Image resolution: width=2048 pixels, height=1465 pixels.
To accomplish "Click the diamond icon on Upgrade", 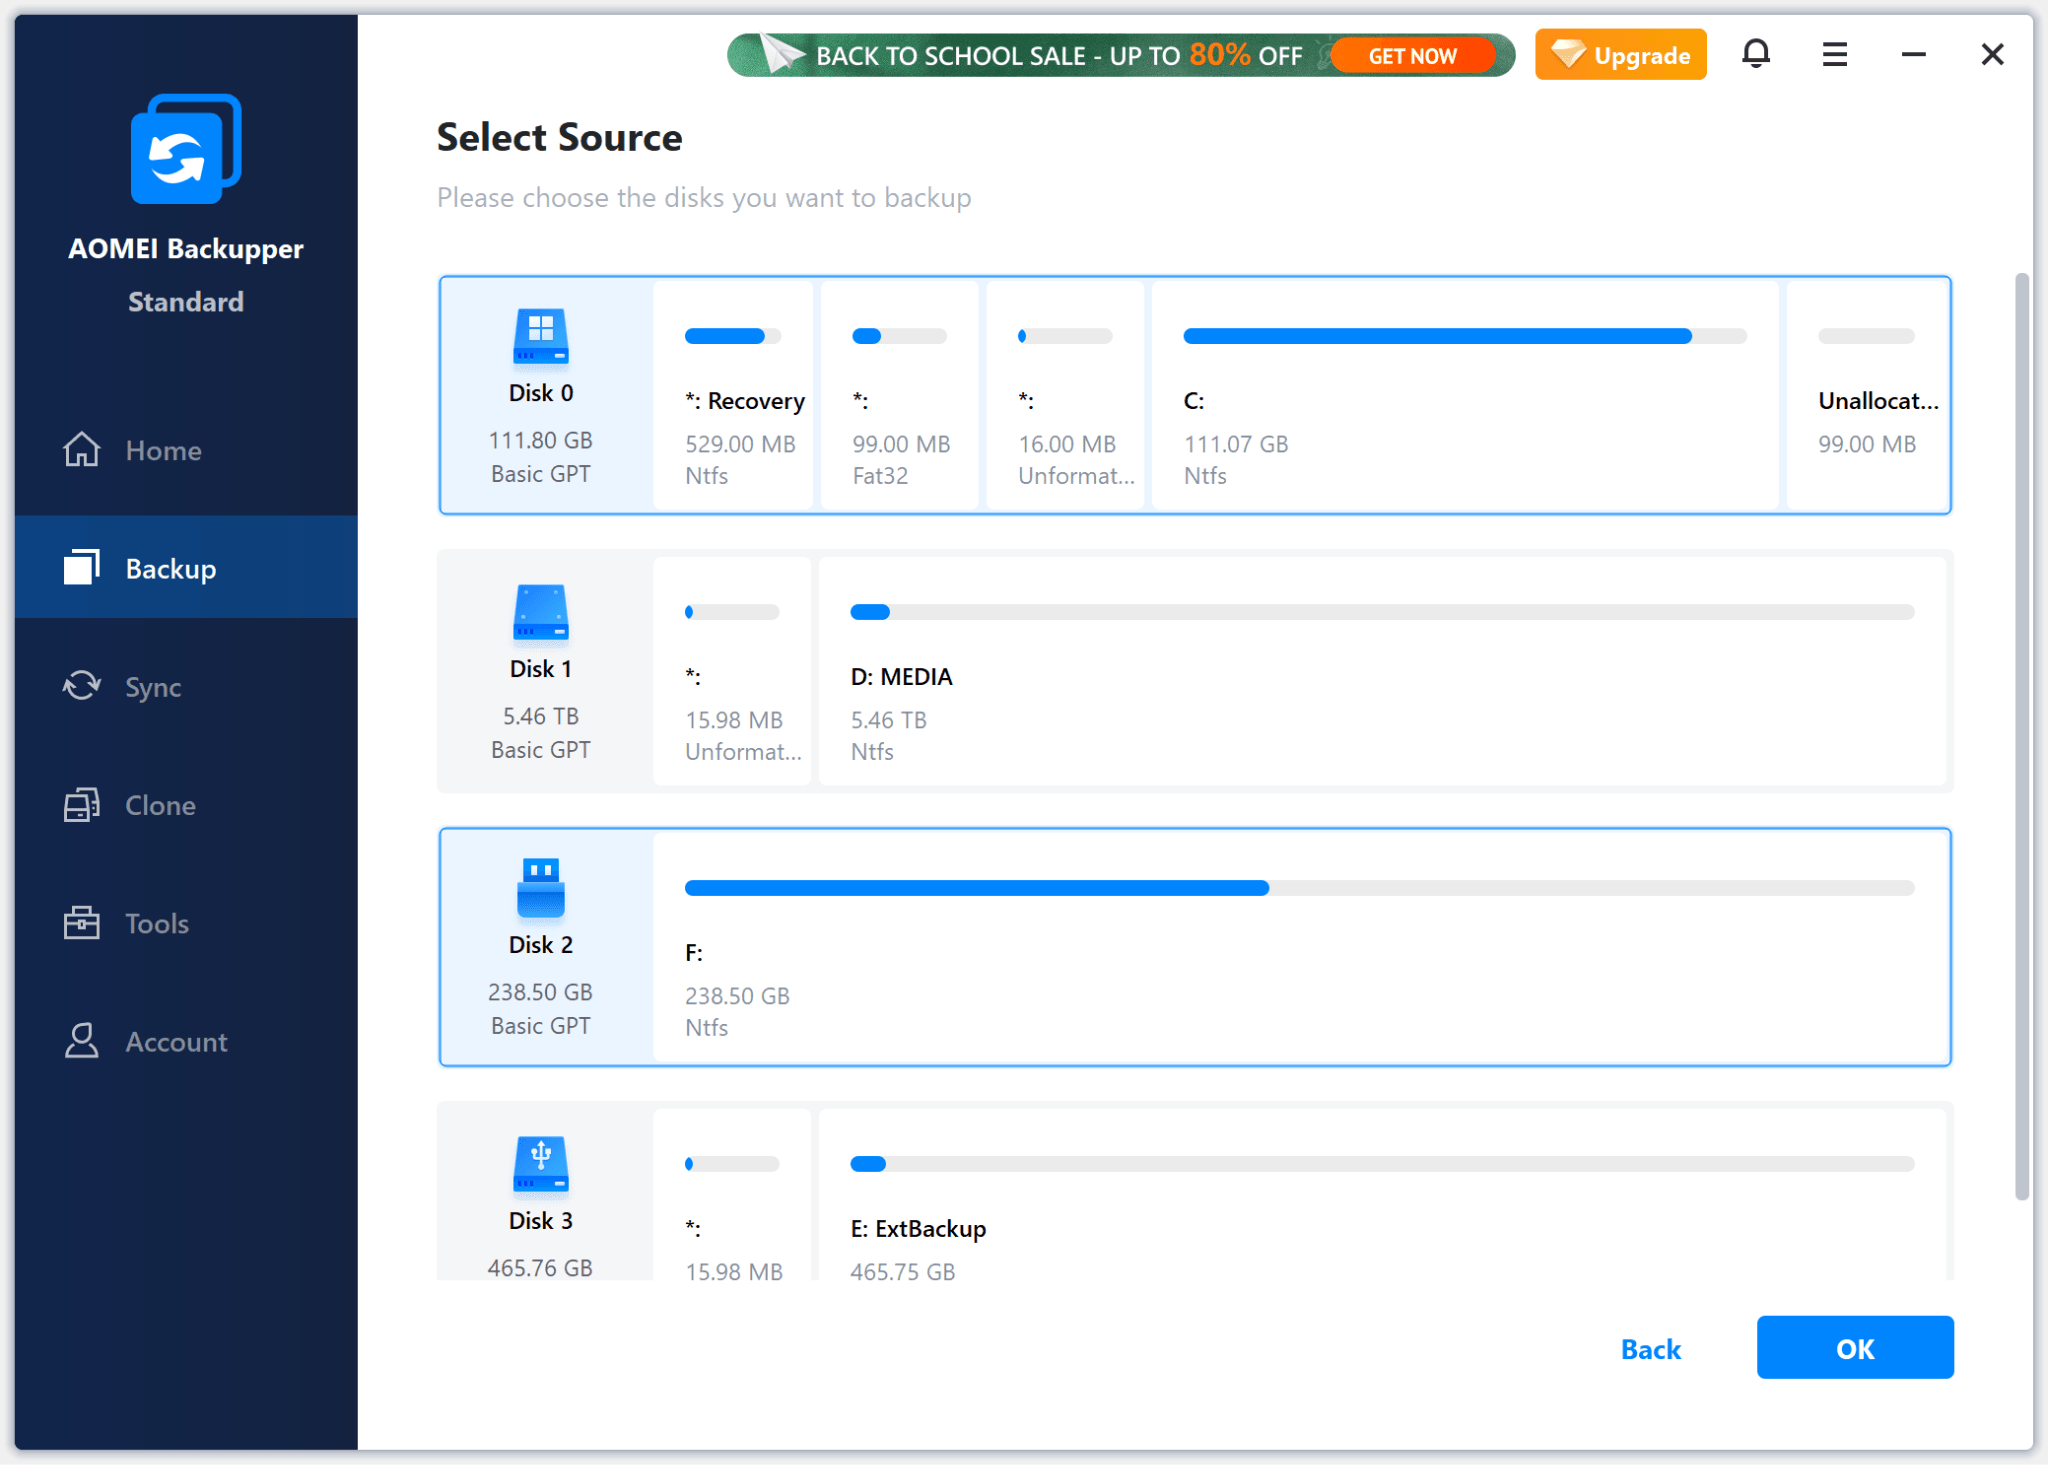I will click(1568, 54).
